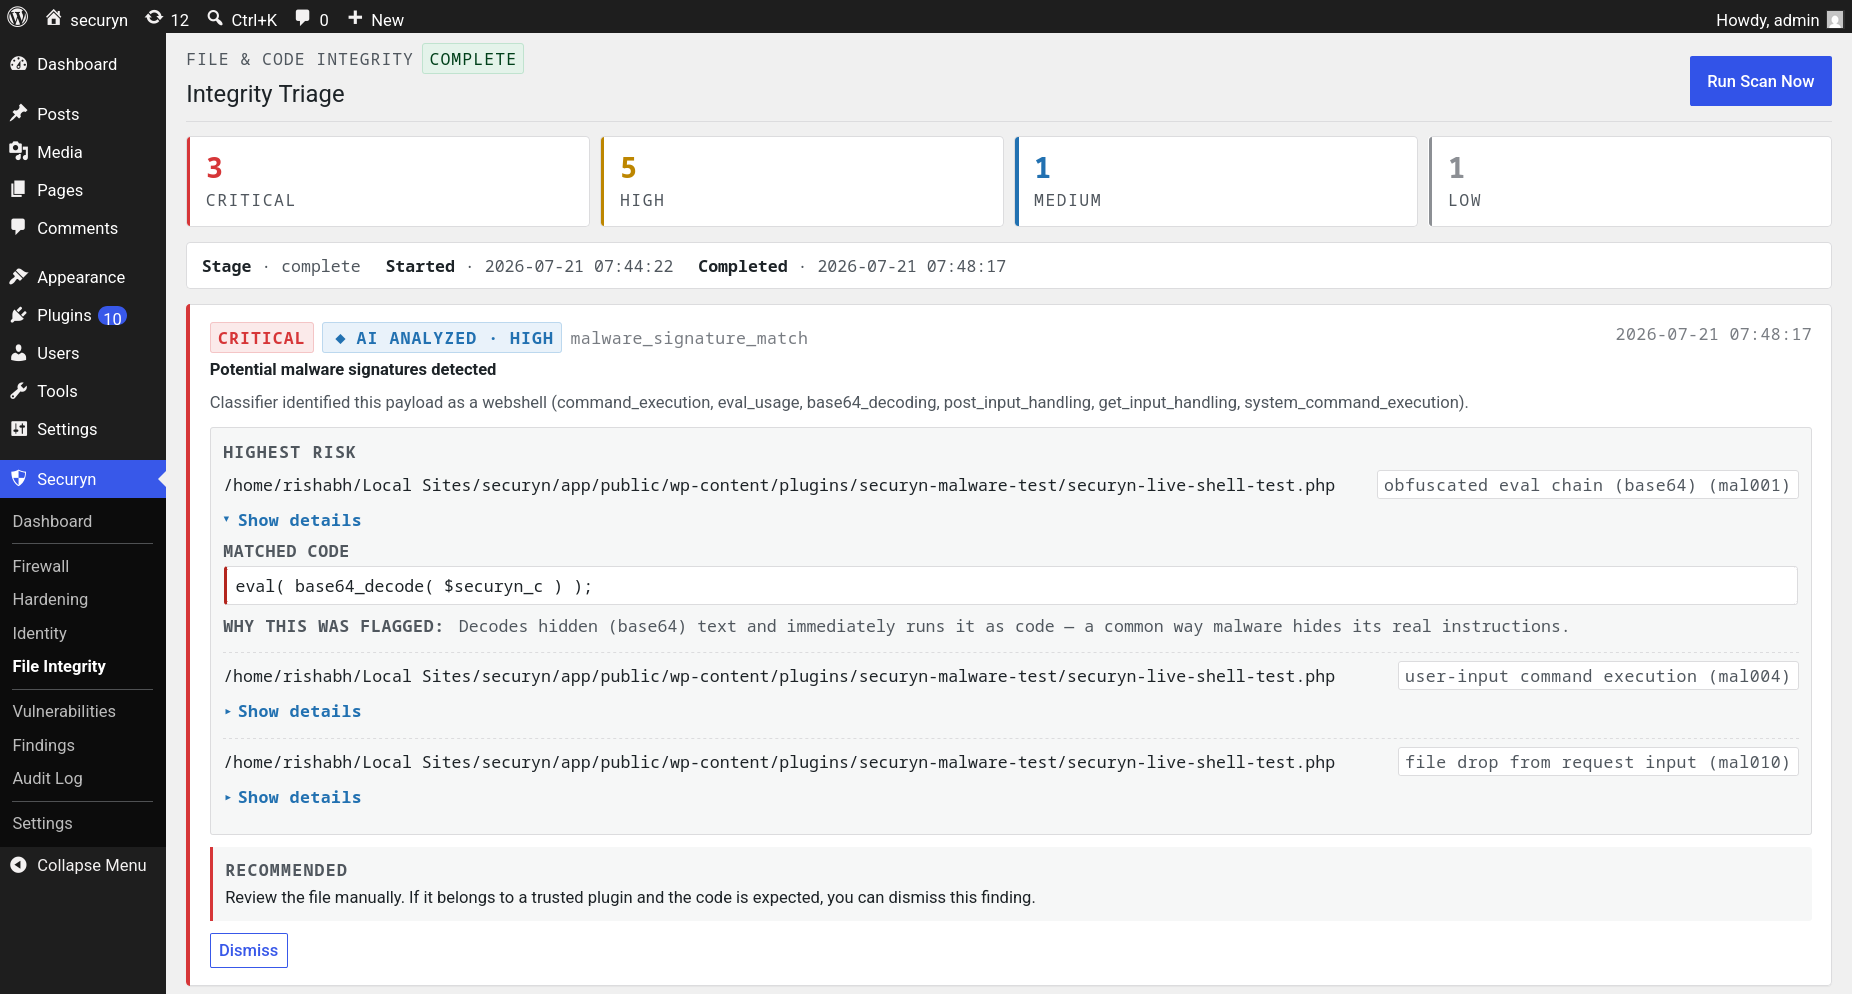The width and height of the screenshot is (1852, 994).
Task: Click the Plugins update count badge 10
Action: [112, 317]
